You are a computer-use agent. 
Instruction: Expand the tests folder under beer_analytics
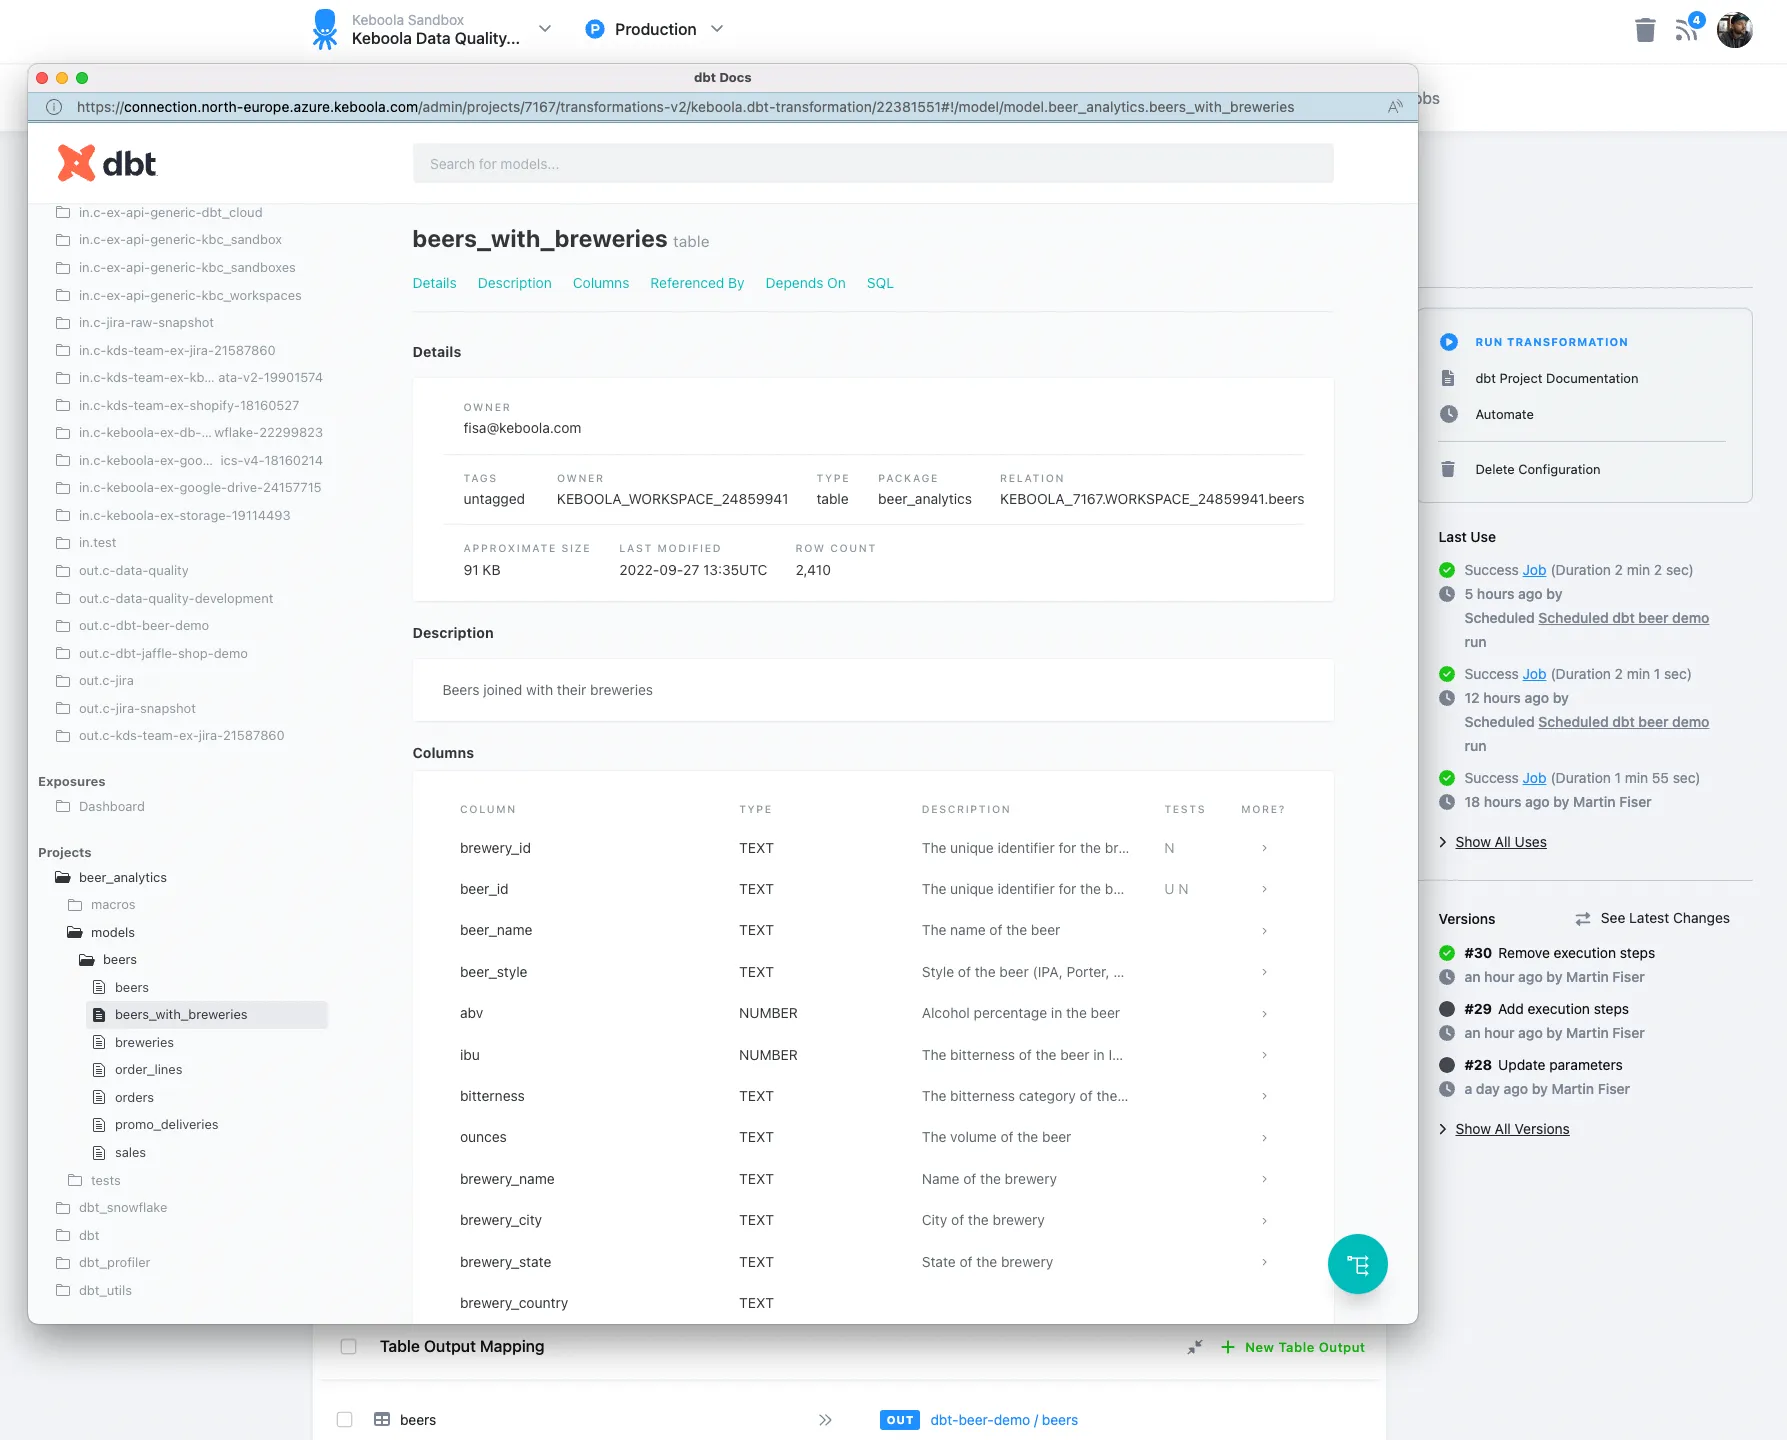105,1180
